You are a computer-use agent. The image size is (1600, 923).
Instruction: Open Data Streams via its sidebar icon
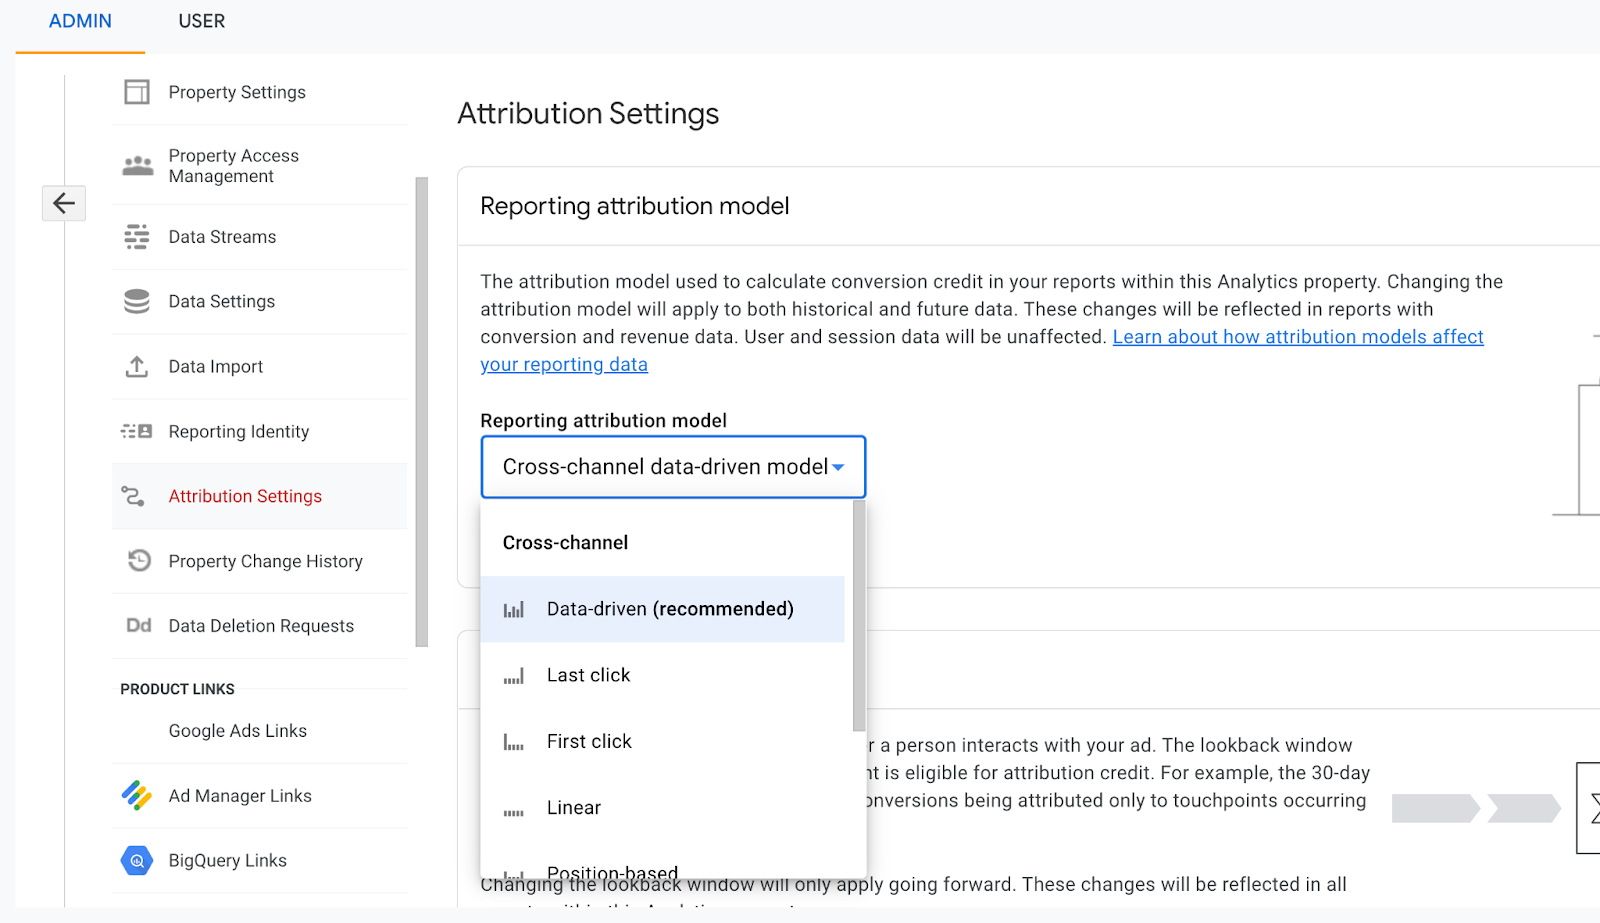point(137,236)
